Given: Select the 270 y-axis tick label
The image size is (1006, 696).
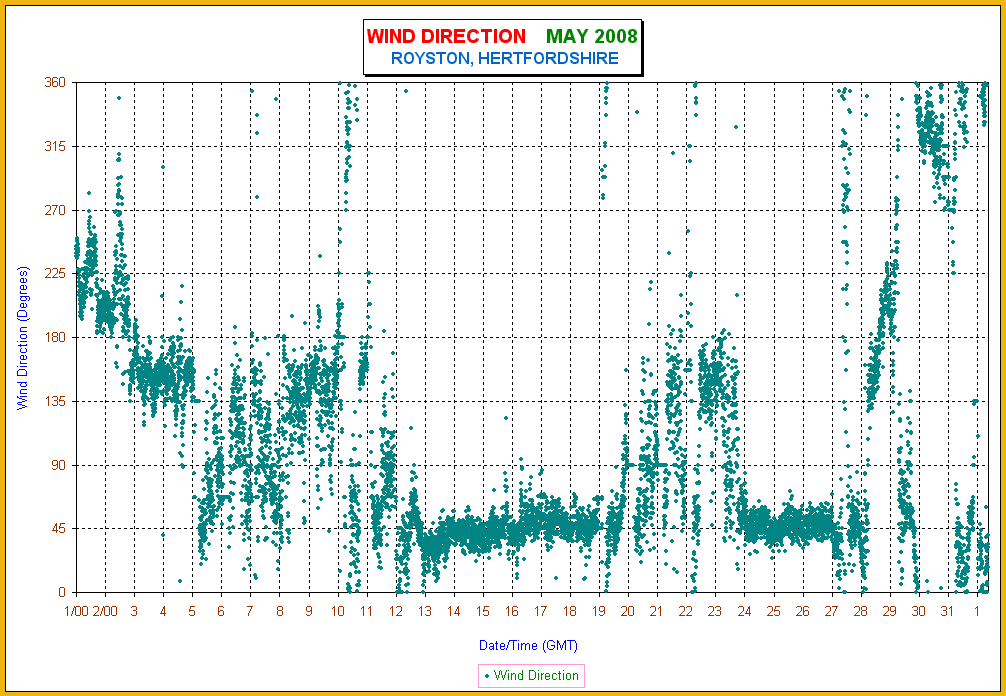Looking at the screenshot, I should pyautogui.click(x=56, y=210).
